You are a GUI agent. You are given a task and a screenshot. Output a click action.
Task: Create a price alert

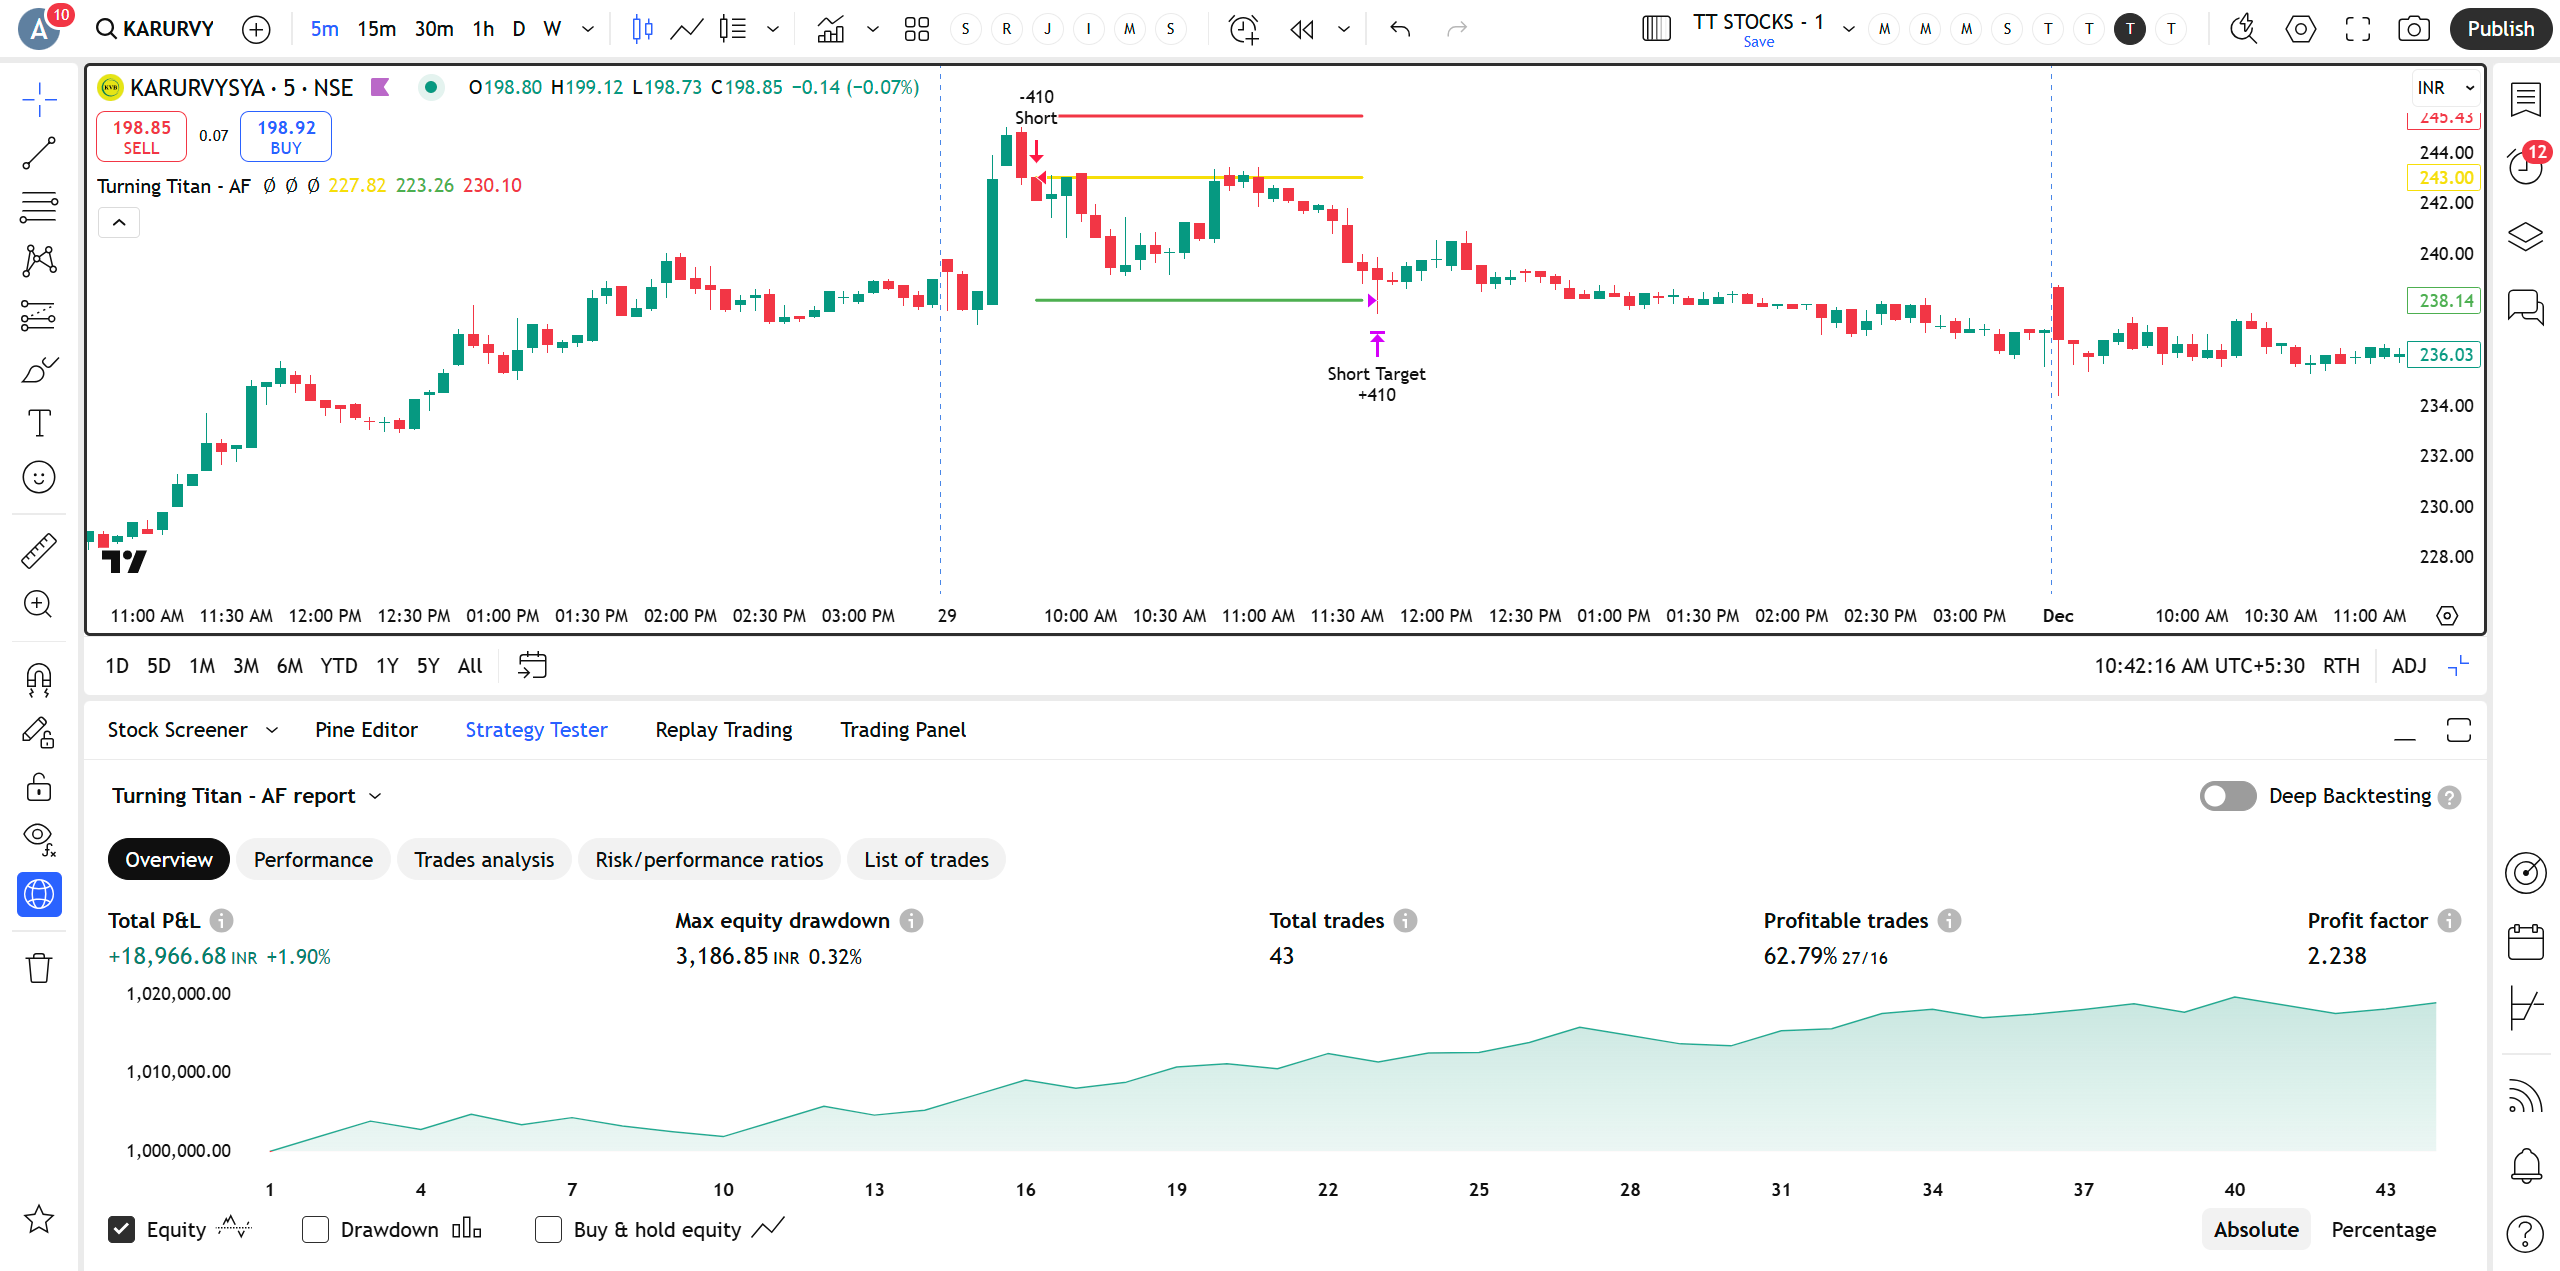1243,29
